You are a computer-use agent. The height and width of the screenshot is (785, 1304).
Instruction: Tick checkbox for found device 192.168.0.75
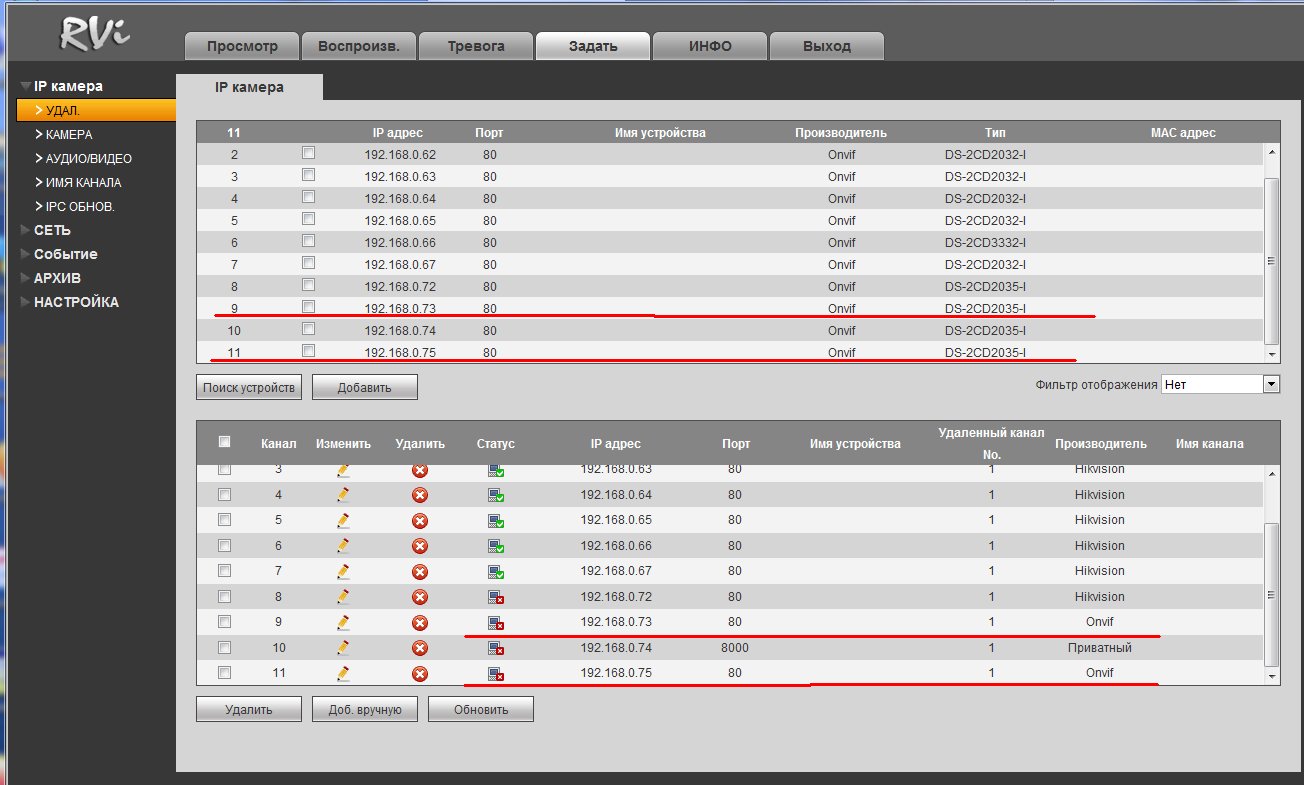point(308,351)
